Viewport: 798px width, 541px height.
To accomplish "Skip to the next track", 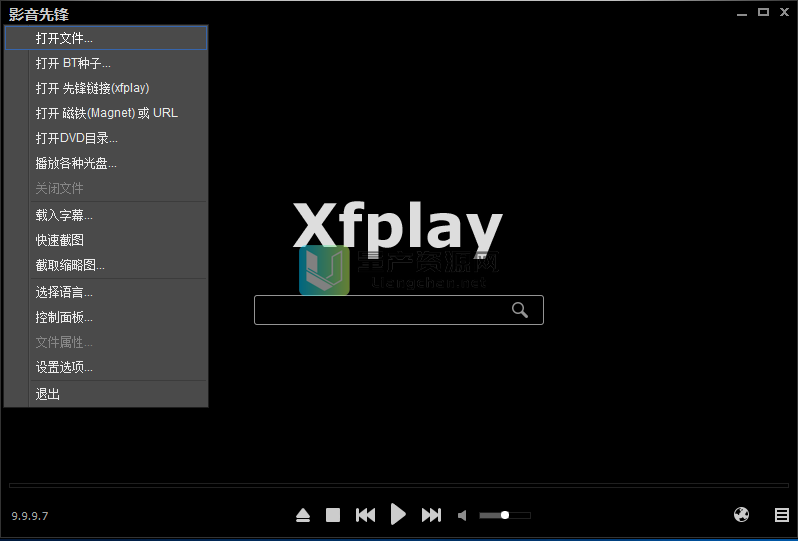I will [431, 515].
